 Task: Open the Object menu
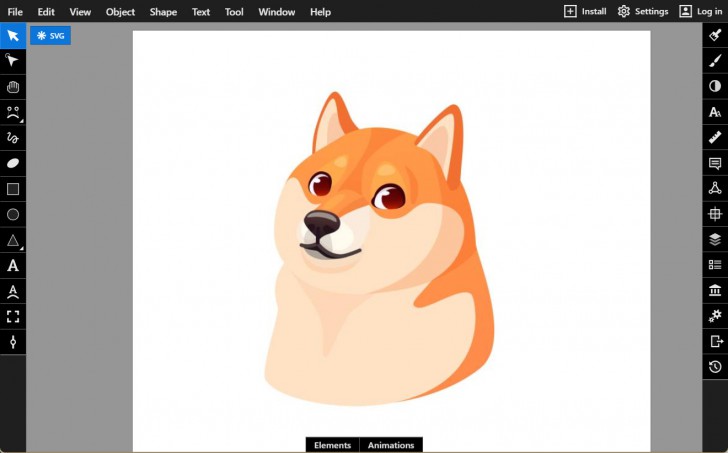click(120, 12)
